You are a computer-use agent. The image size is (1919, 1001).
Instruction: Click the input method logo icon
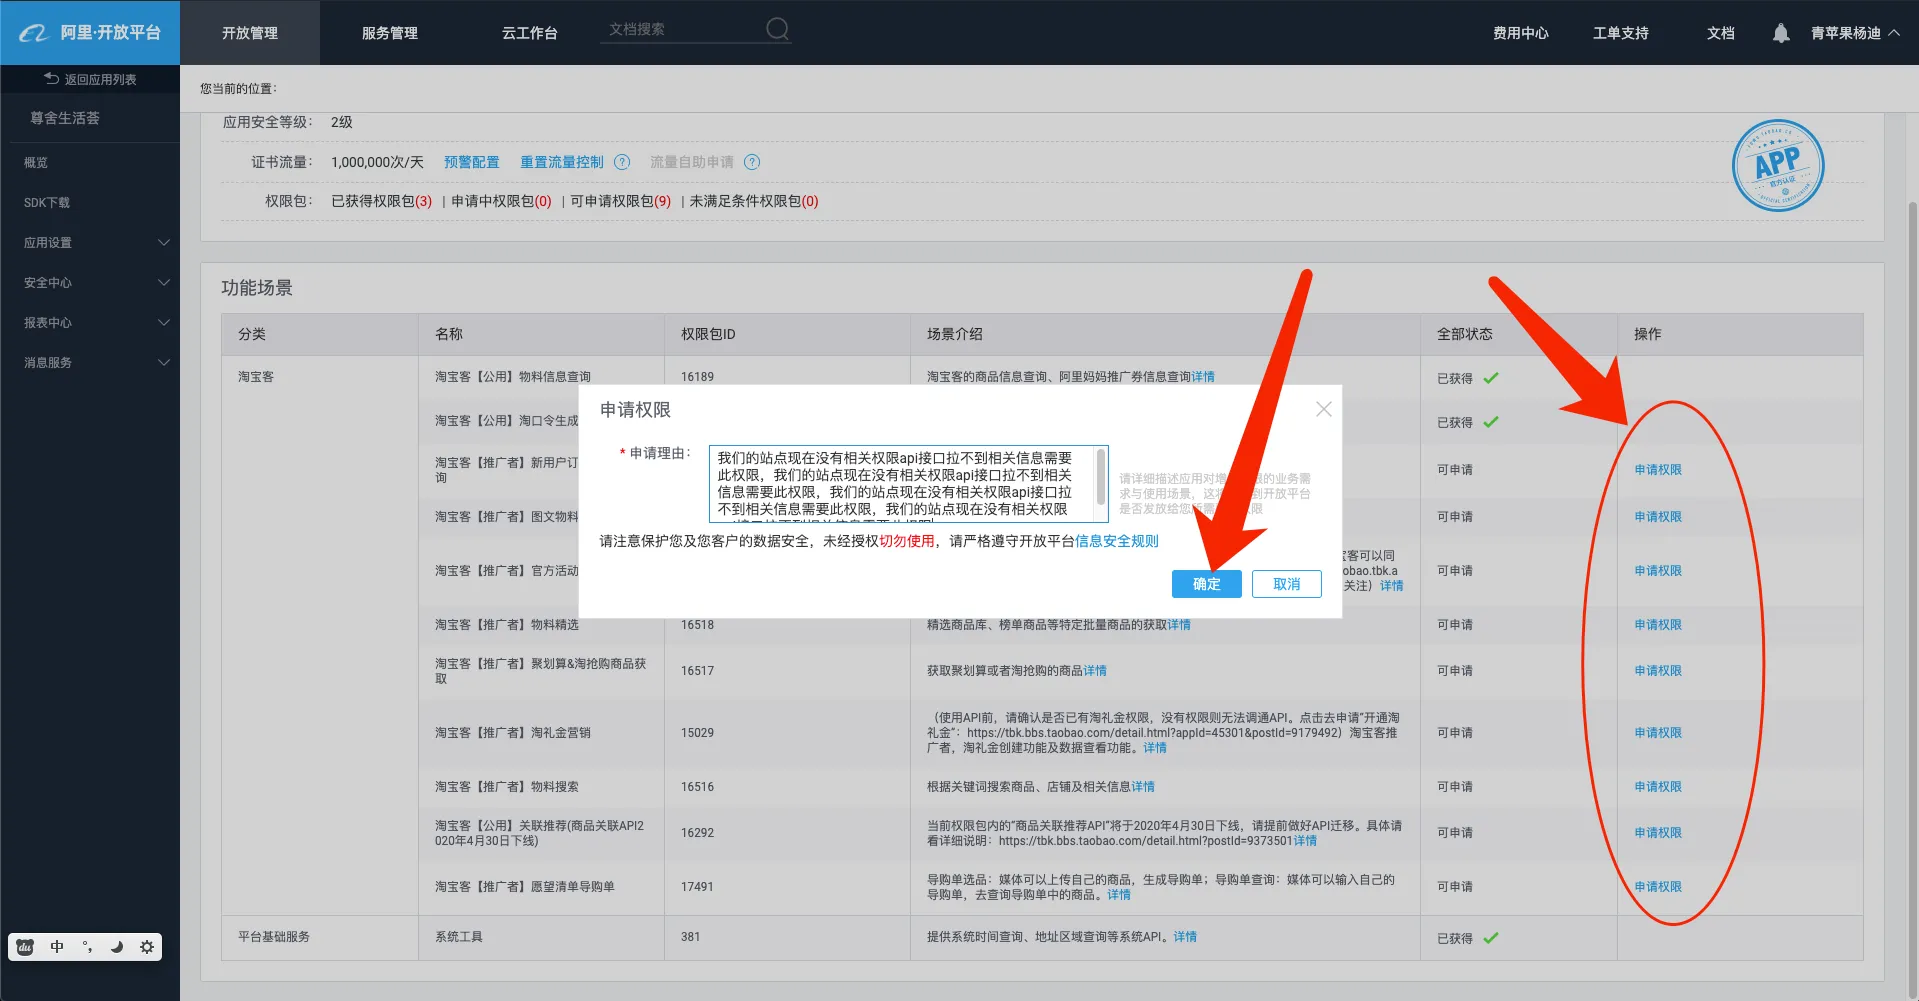click(26, 947)
